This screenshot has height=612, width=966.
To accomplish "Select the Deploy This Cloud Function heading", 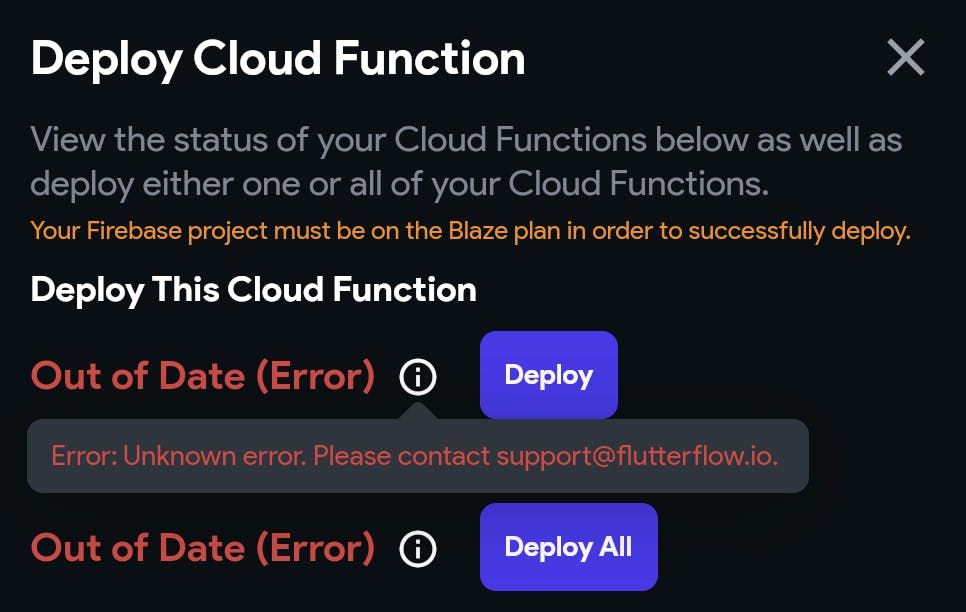I will 254,290.
